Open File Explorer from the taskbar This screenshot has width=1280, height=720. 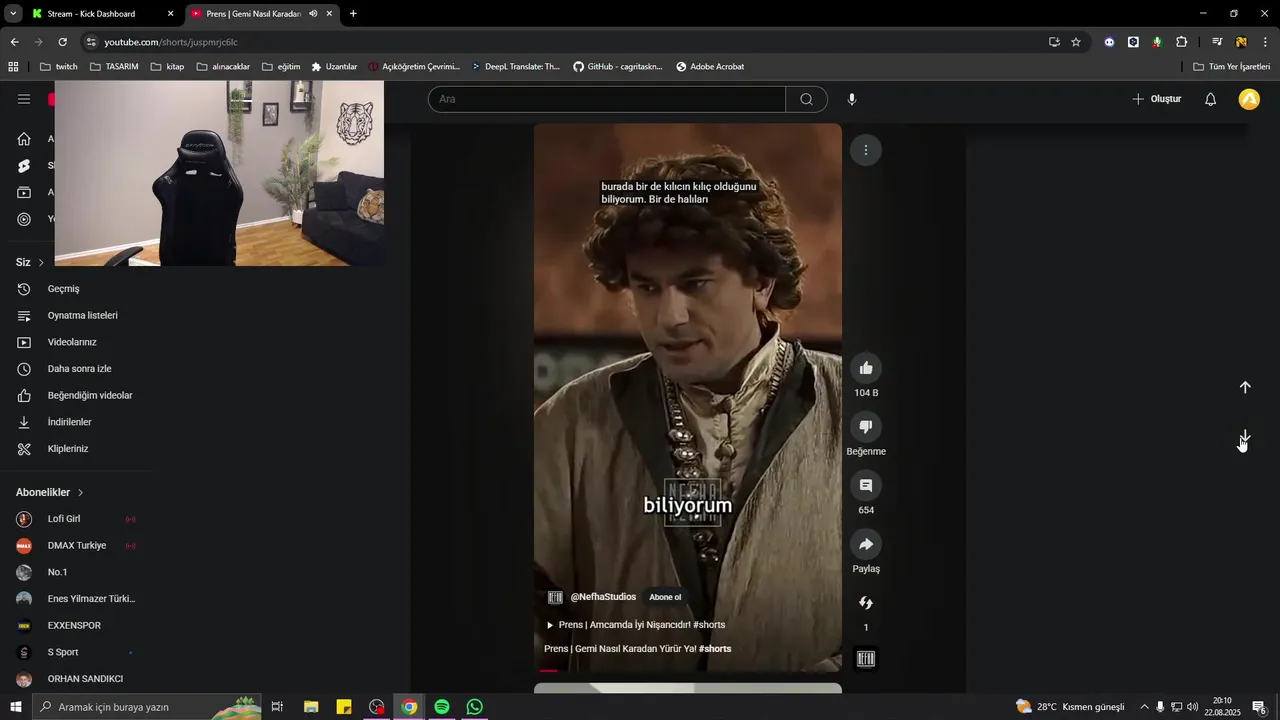(x=311, y=707)
